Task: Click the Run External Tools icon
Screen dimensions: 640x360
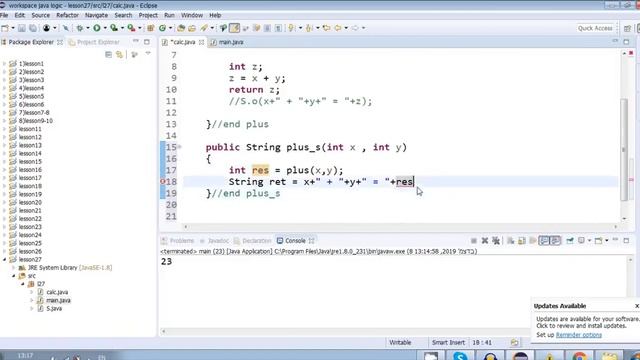Action: pos(131,28)
